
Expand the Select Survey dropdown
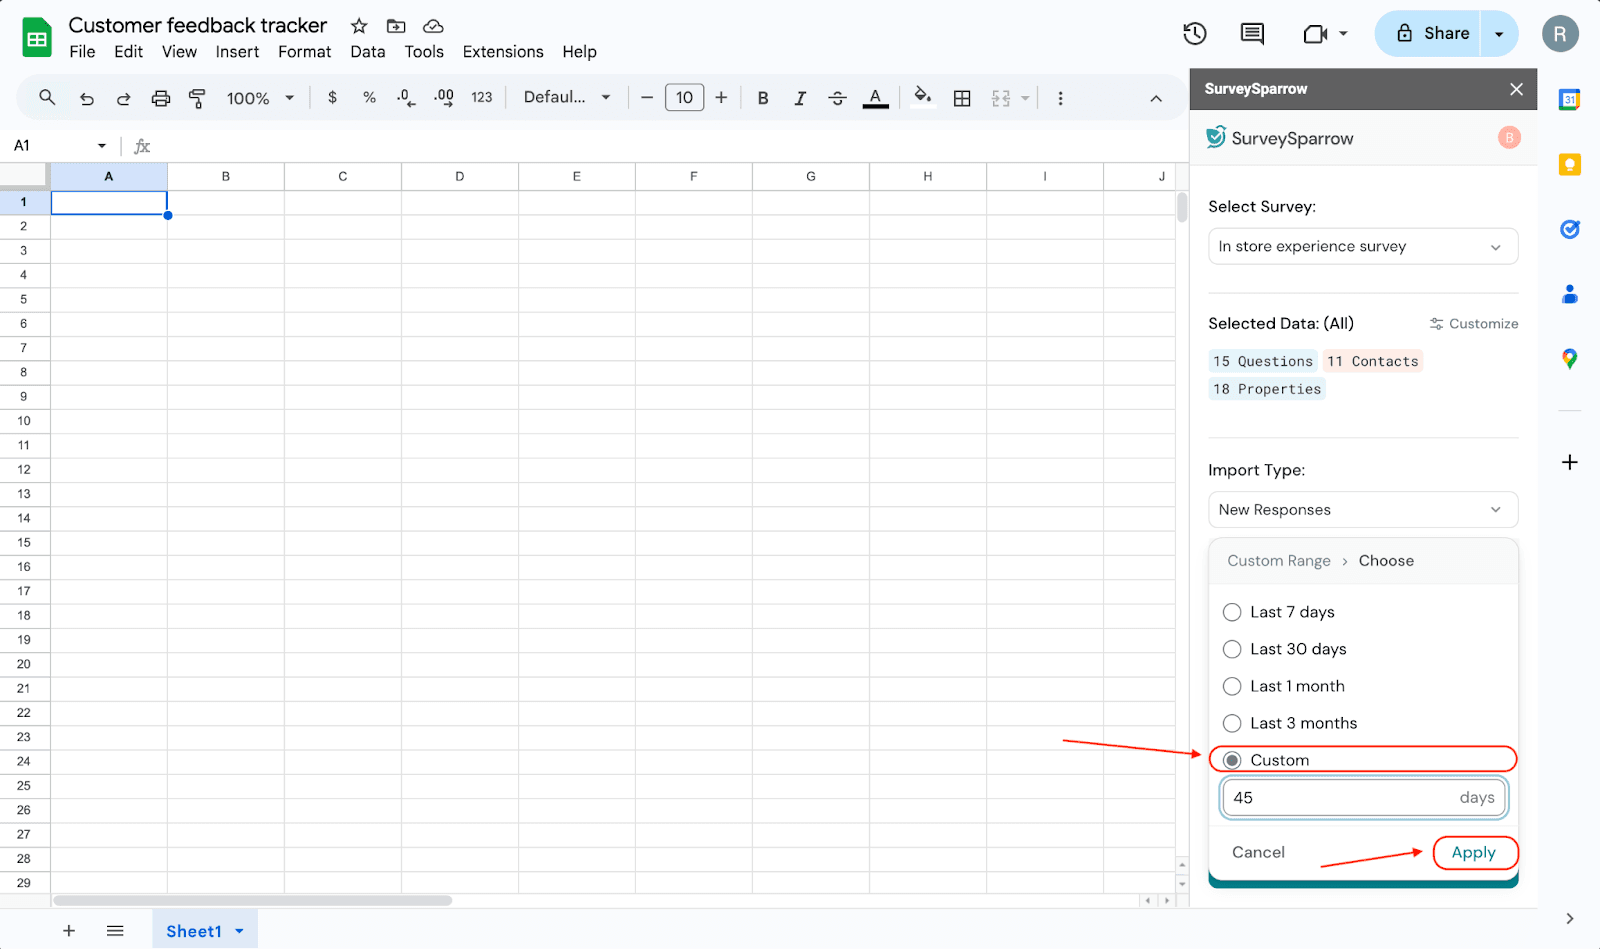1362,247
